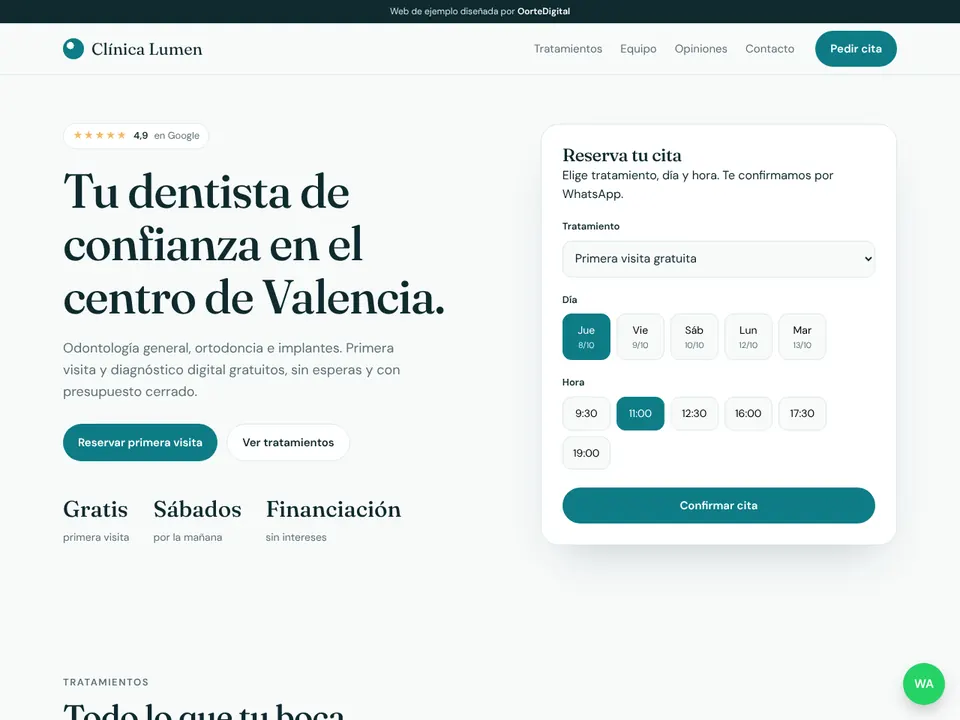Click the "Financiación" stat text
The height and width of the screenshot is (720, 960).
tap(333, 509)
